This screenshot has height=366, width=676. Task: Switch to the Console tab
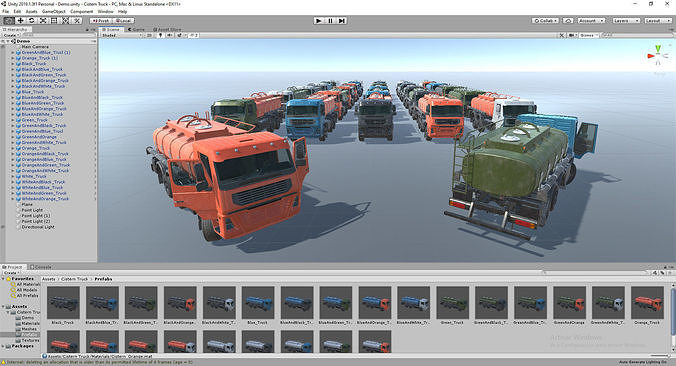(x=40, y=267)
